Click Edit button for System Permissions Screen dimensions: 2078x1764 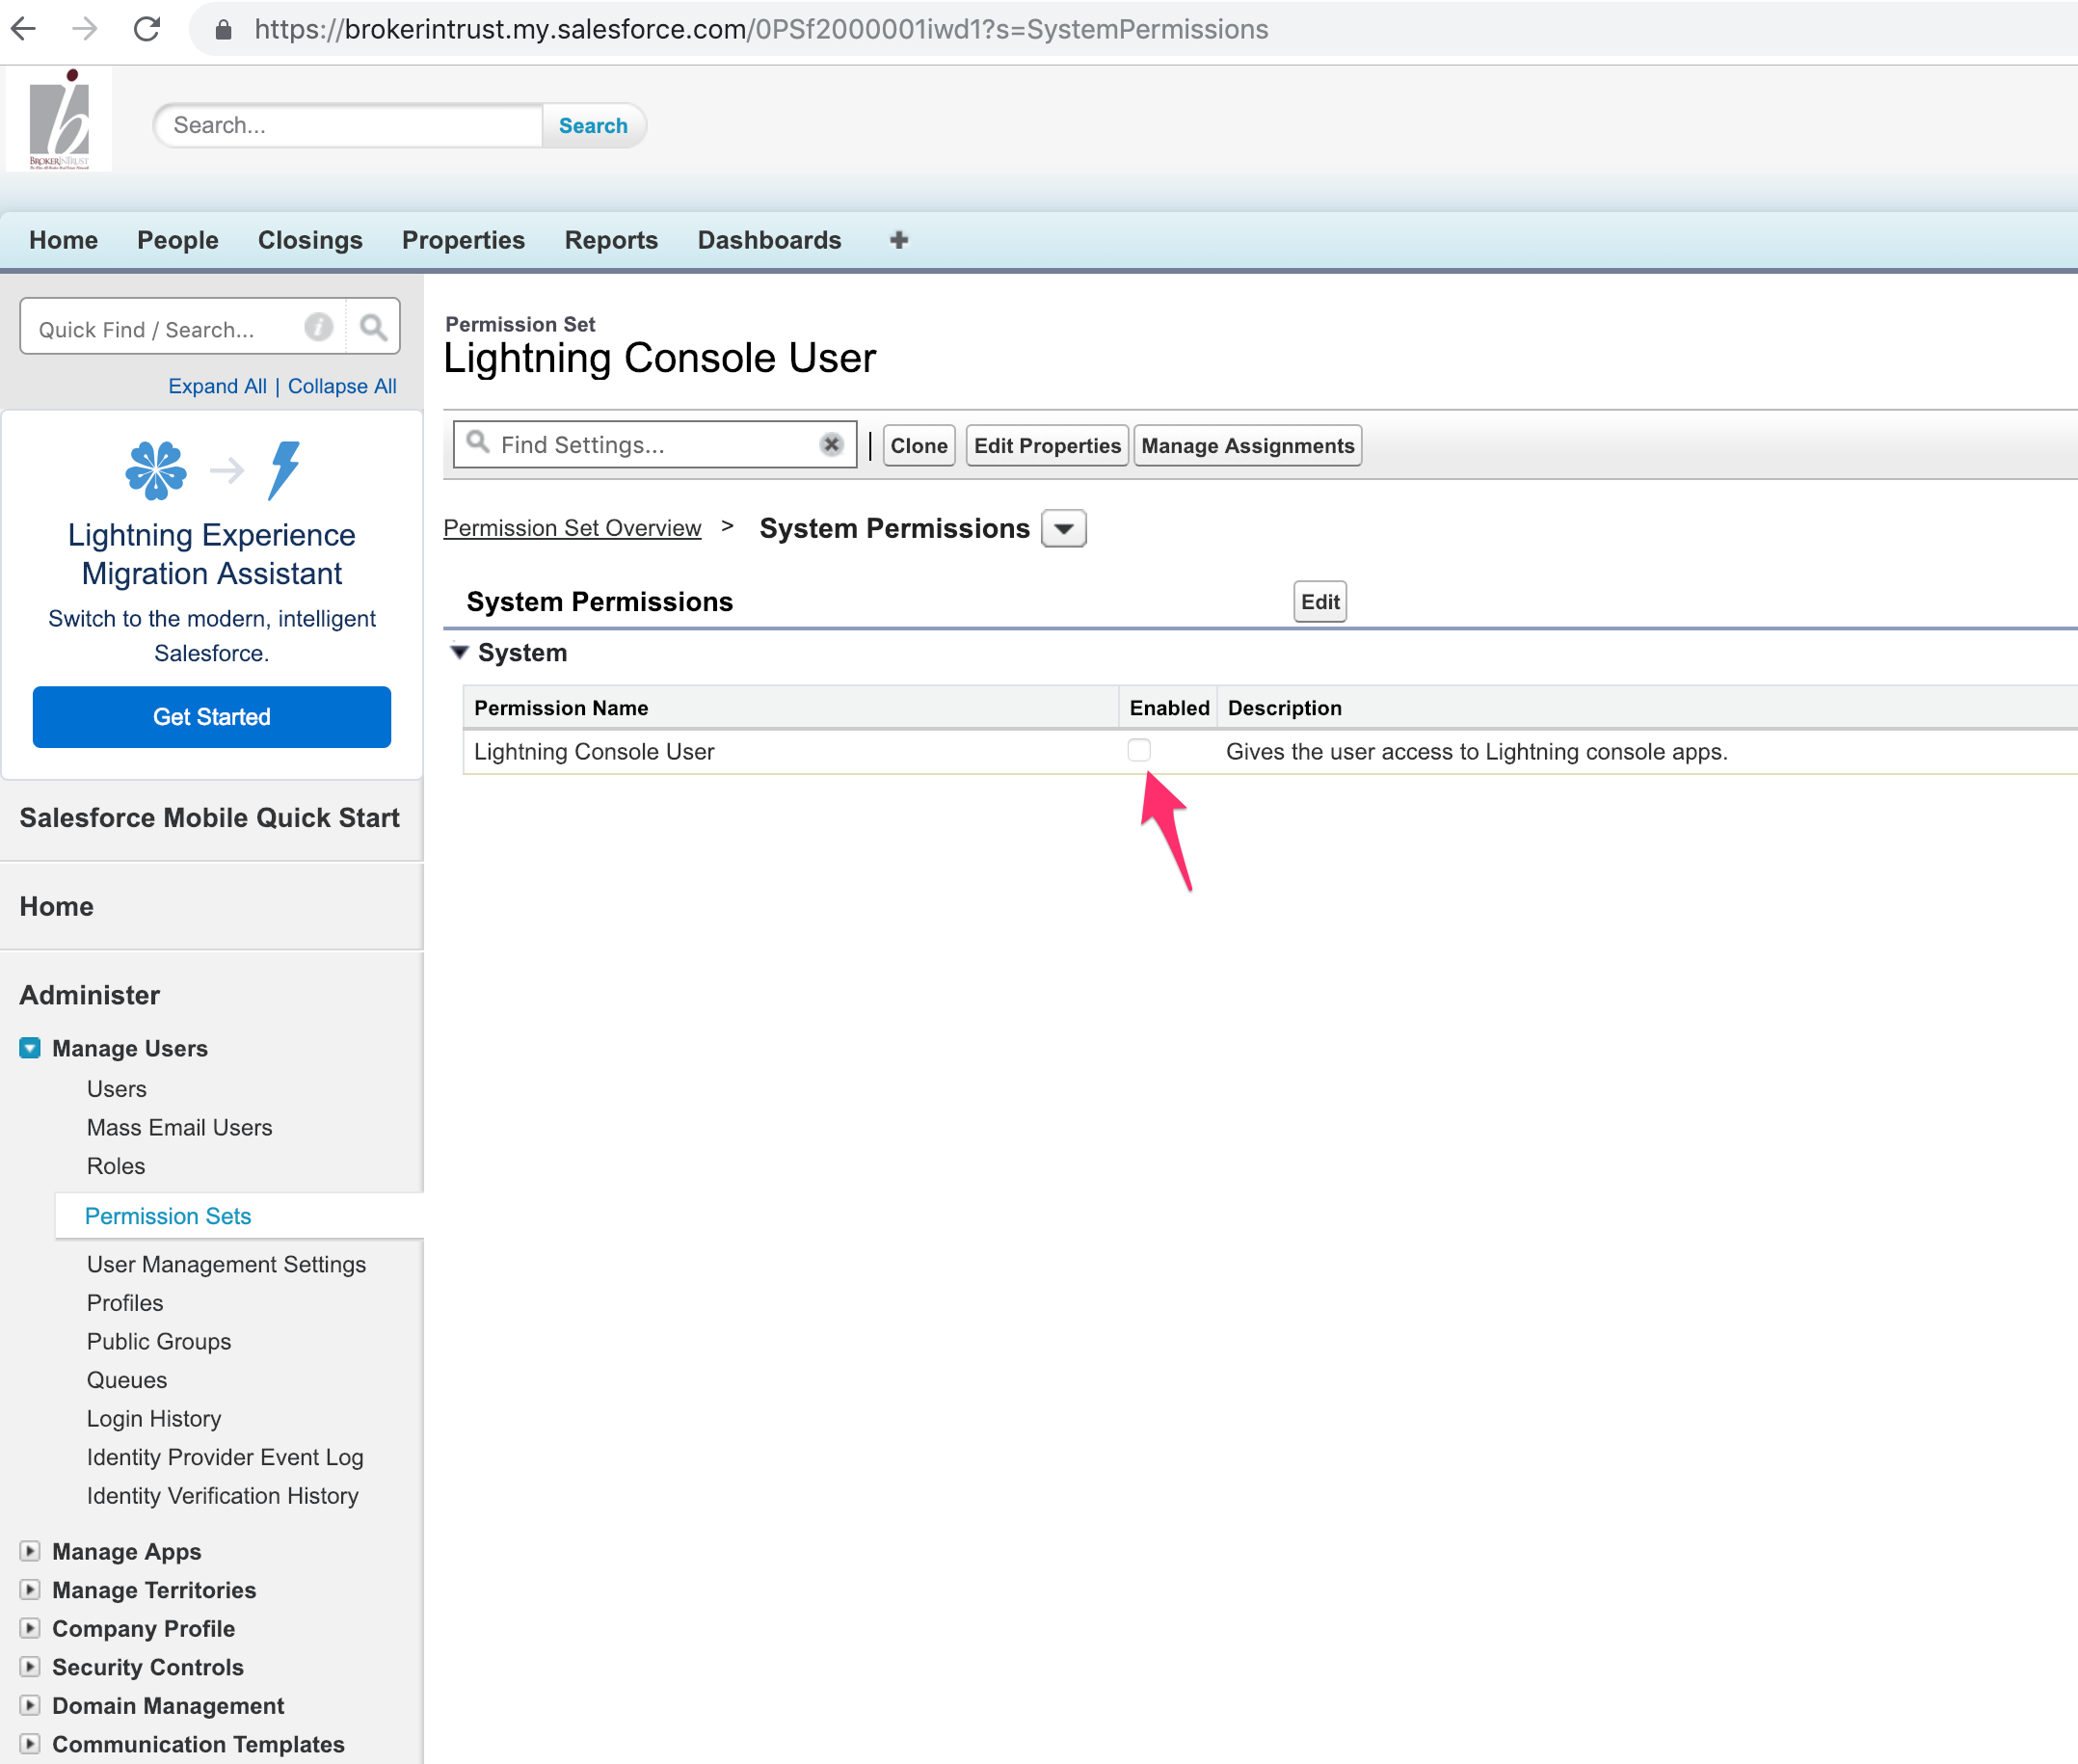point(1319,601)
